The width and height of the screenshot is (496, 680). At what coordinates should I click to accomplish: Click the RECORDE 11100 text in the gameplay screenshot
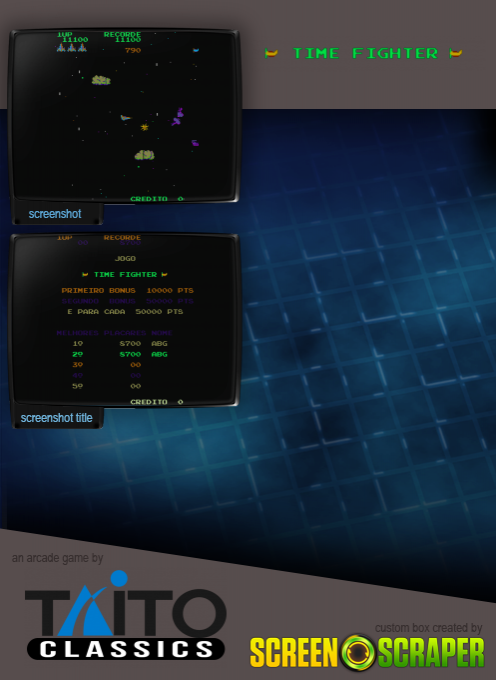pos(122,37)
